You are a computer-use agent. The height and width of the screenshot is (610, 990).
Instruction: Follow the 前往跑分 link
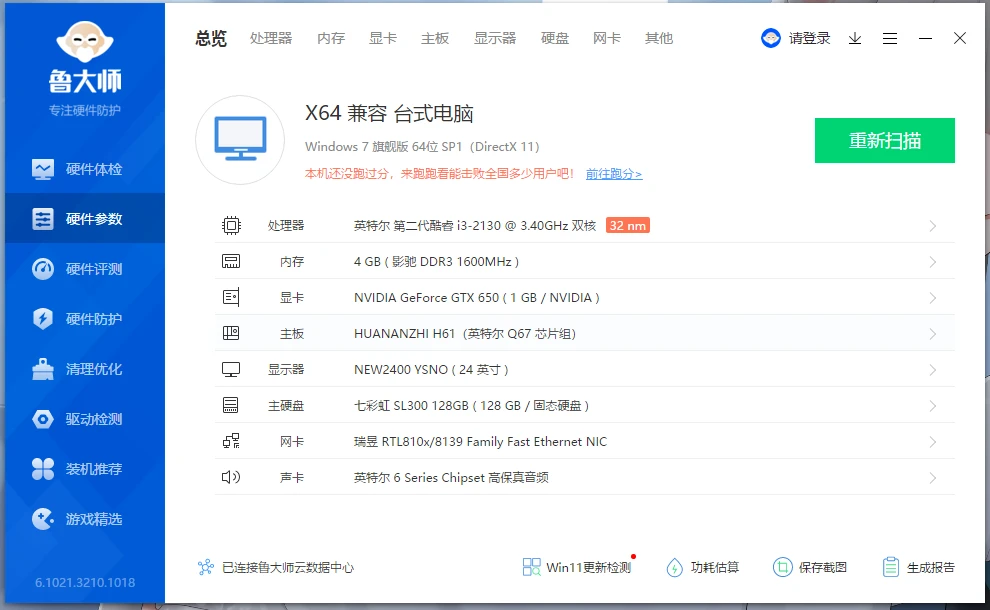click(x=614, y=174)
